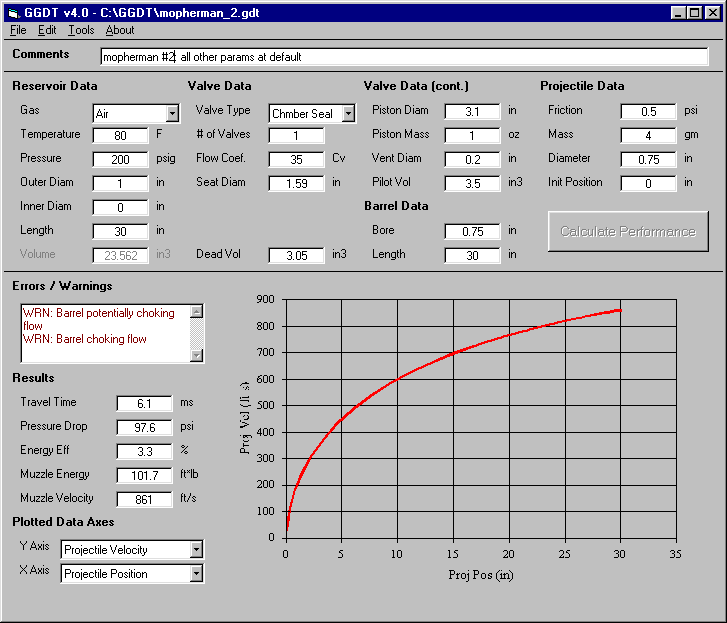Screen dimensions: 727x623
Task: Expand the Valve Type dropdown
Action: pos(348,114)
